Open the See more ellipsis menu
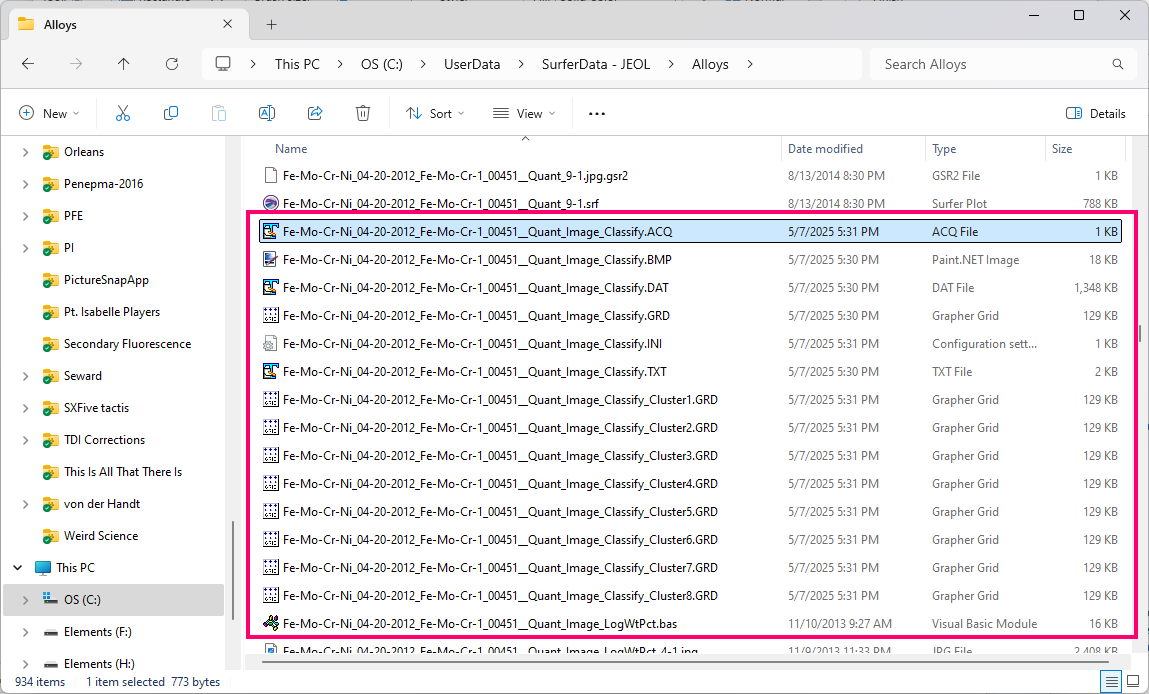 click(597, 114)
